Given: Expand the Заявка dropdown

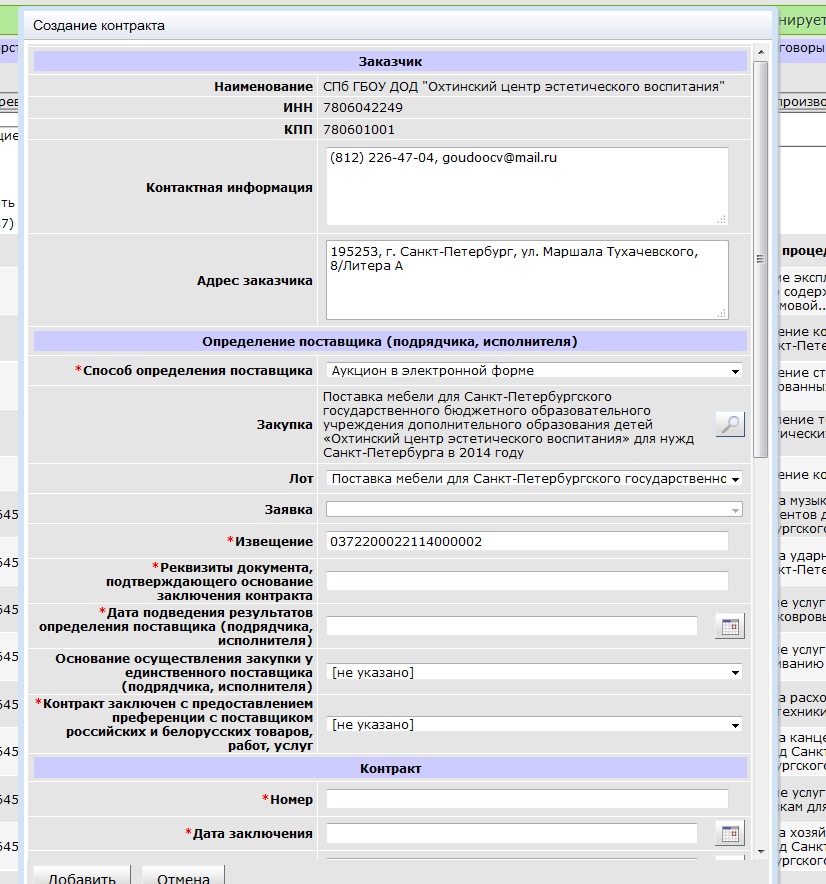Looking at the screenshot, I should tap(534, 510).
